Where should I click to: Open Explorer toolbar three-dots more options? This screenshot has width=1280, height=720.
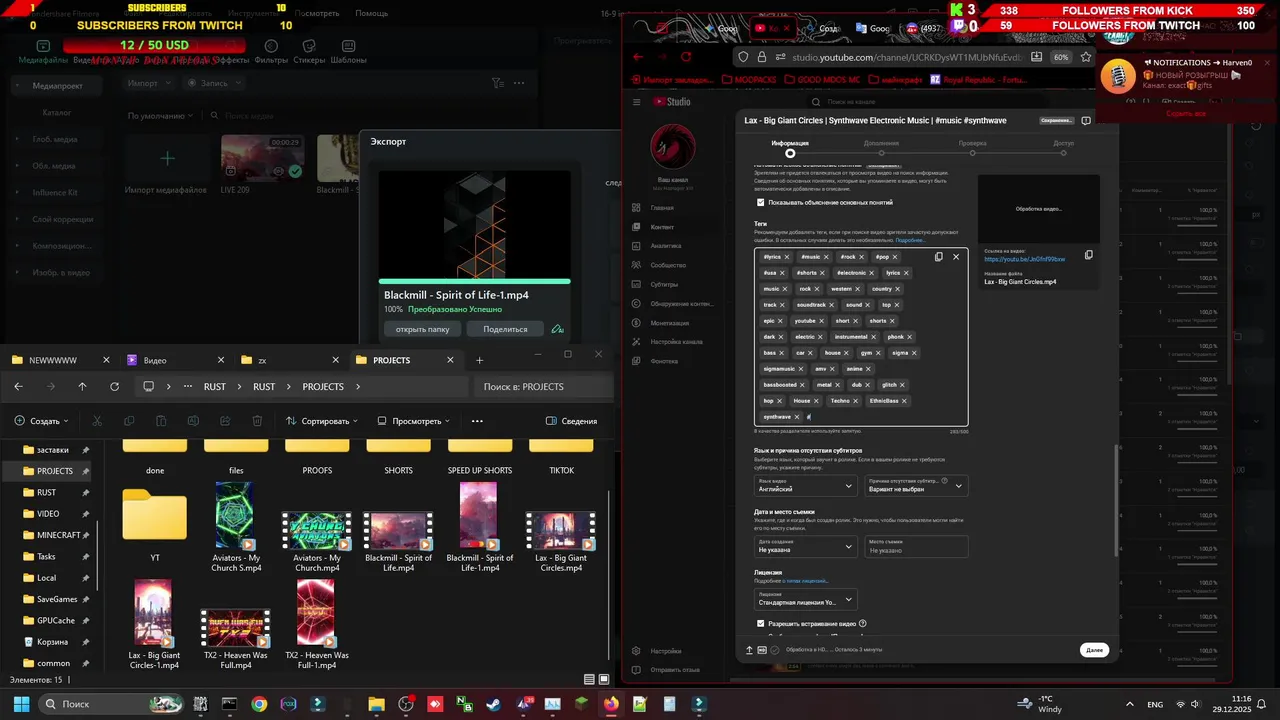(477, 421)
